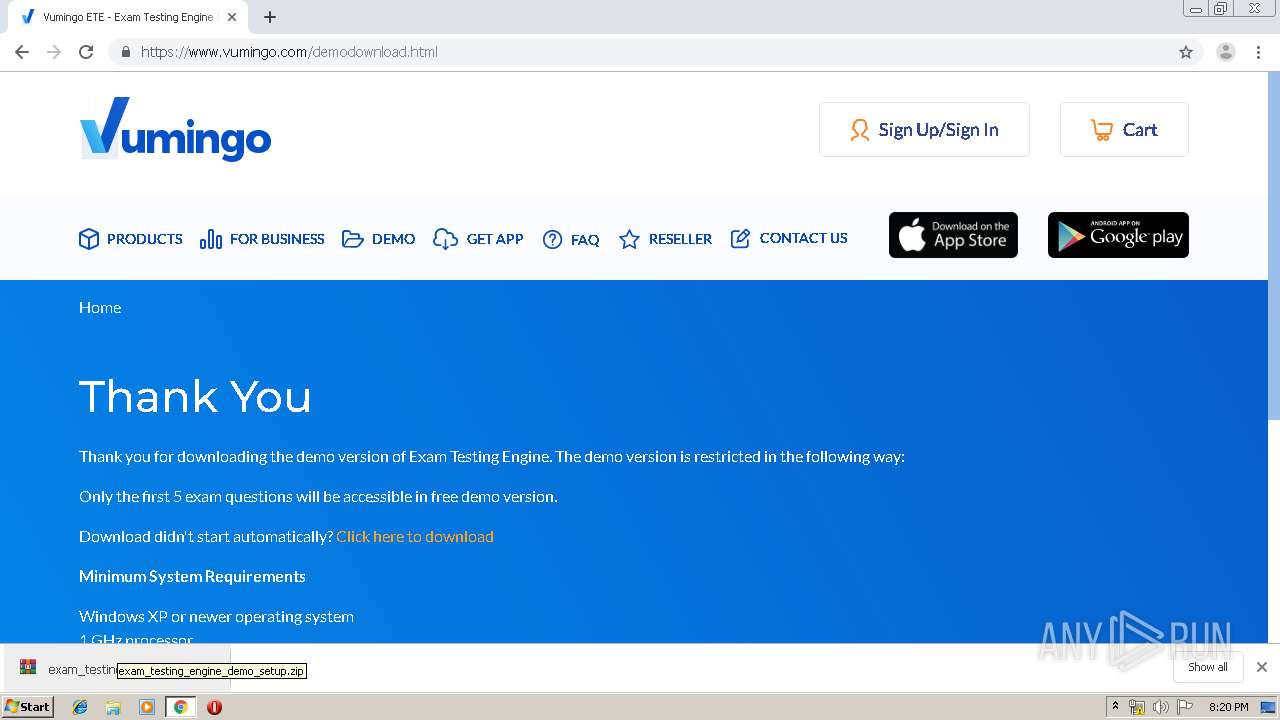Click the Minimum System Requirements text
The height and width of the screenshot is (720, 1280).
[x=192, y=577]
